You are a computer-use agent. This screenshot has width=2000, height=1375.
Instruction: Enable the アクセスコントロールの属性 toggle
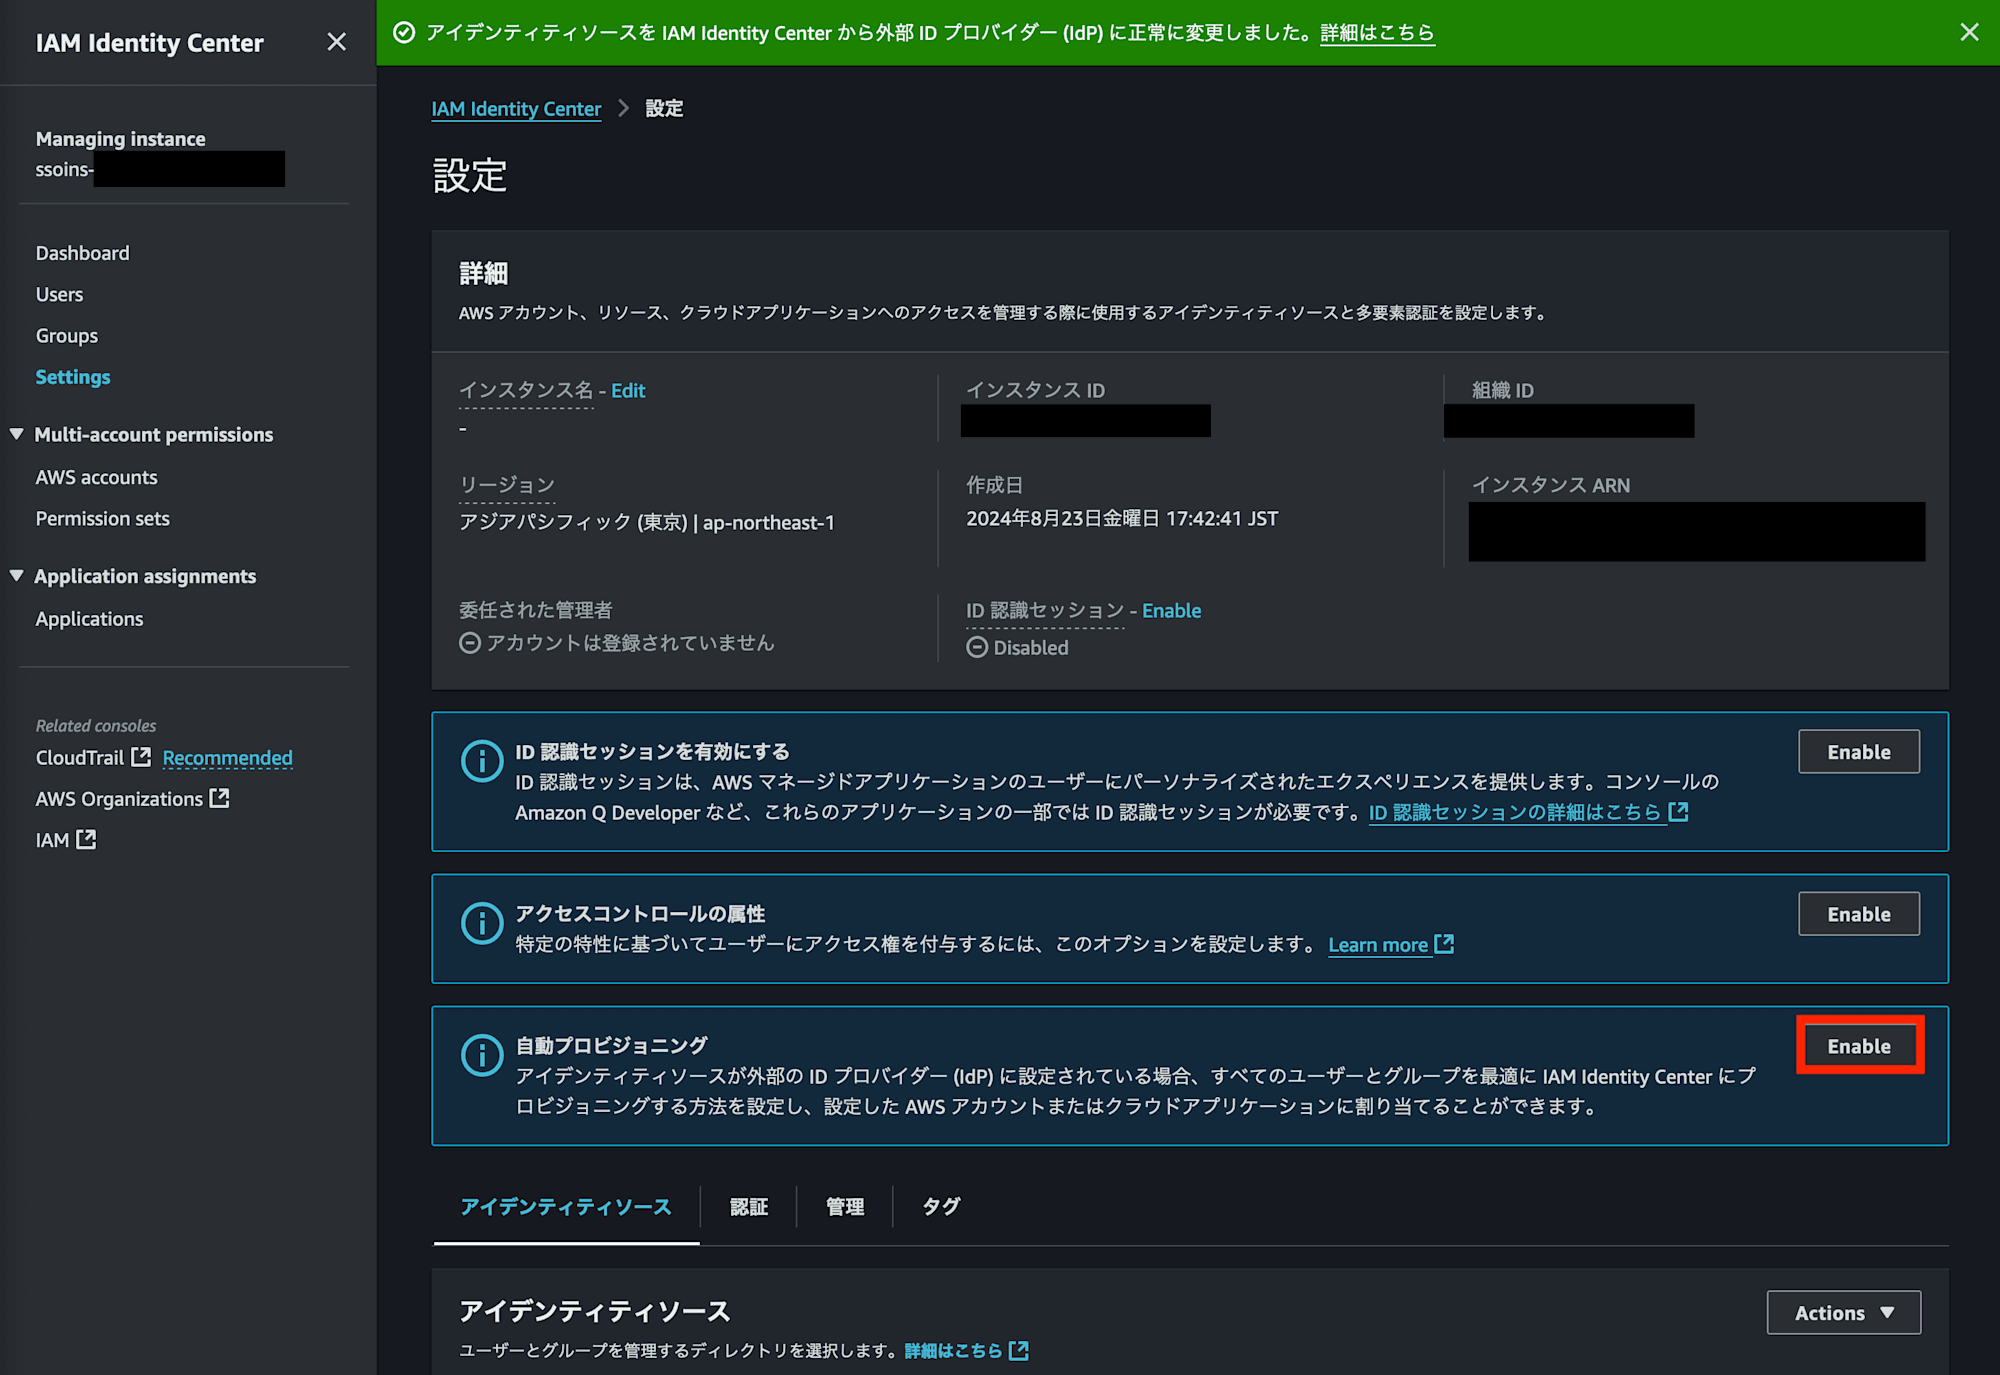pos(1859,913)
